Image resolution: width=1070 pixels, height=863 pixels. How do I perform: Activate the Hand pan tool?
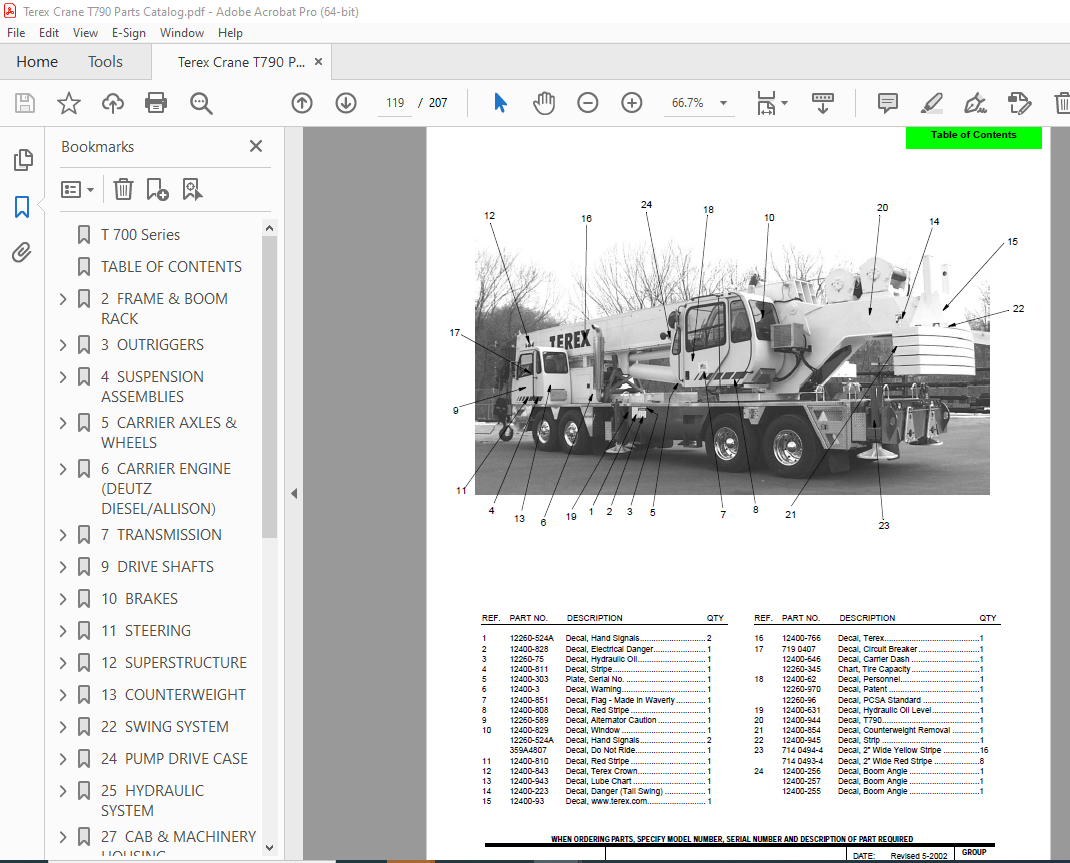[544, 103]
